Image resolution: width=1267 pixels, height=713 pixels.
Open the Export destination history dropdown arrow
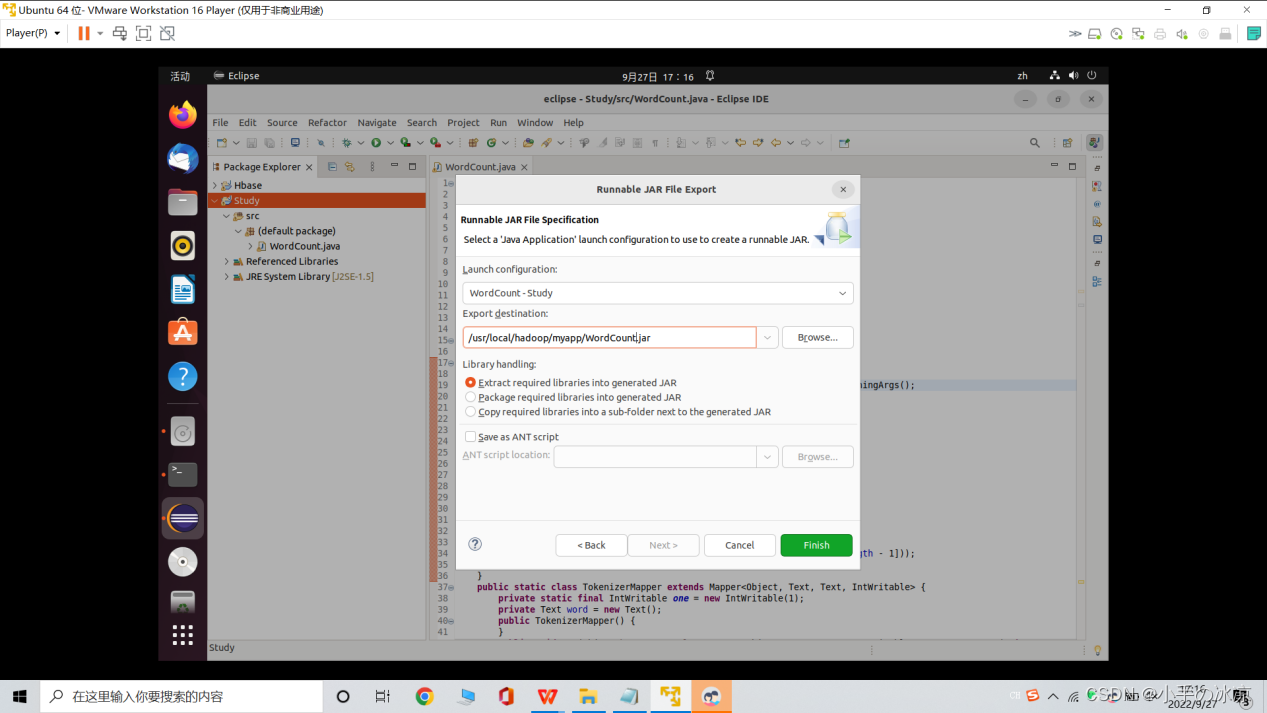[x=767, y=338]
